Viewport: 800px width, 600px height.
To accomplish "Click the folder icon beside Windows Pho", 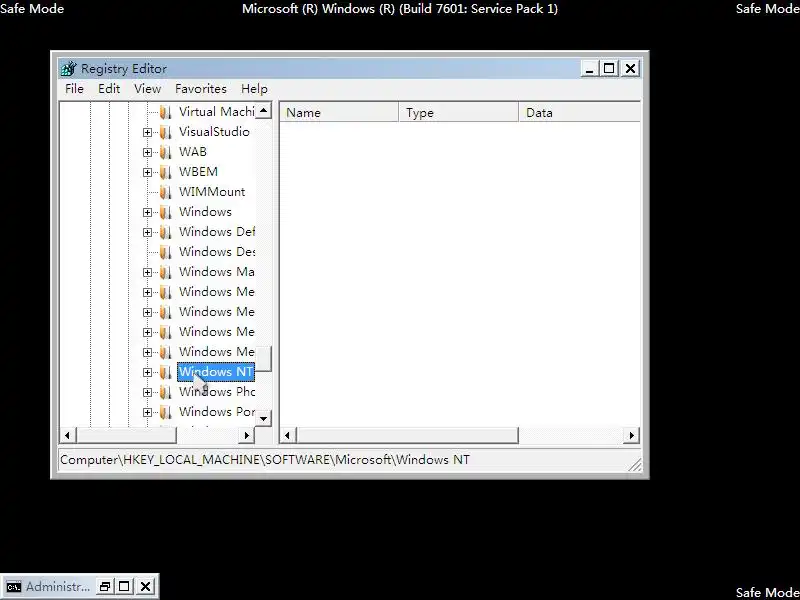I will click(x=165, y=392).
